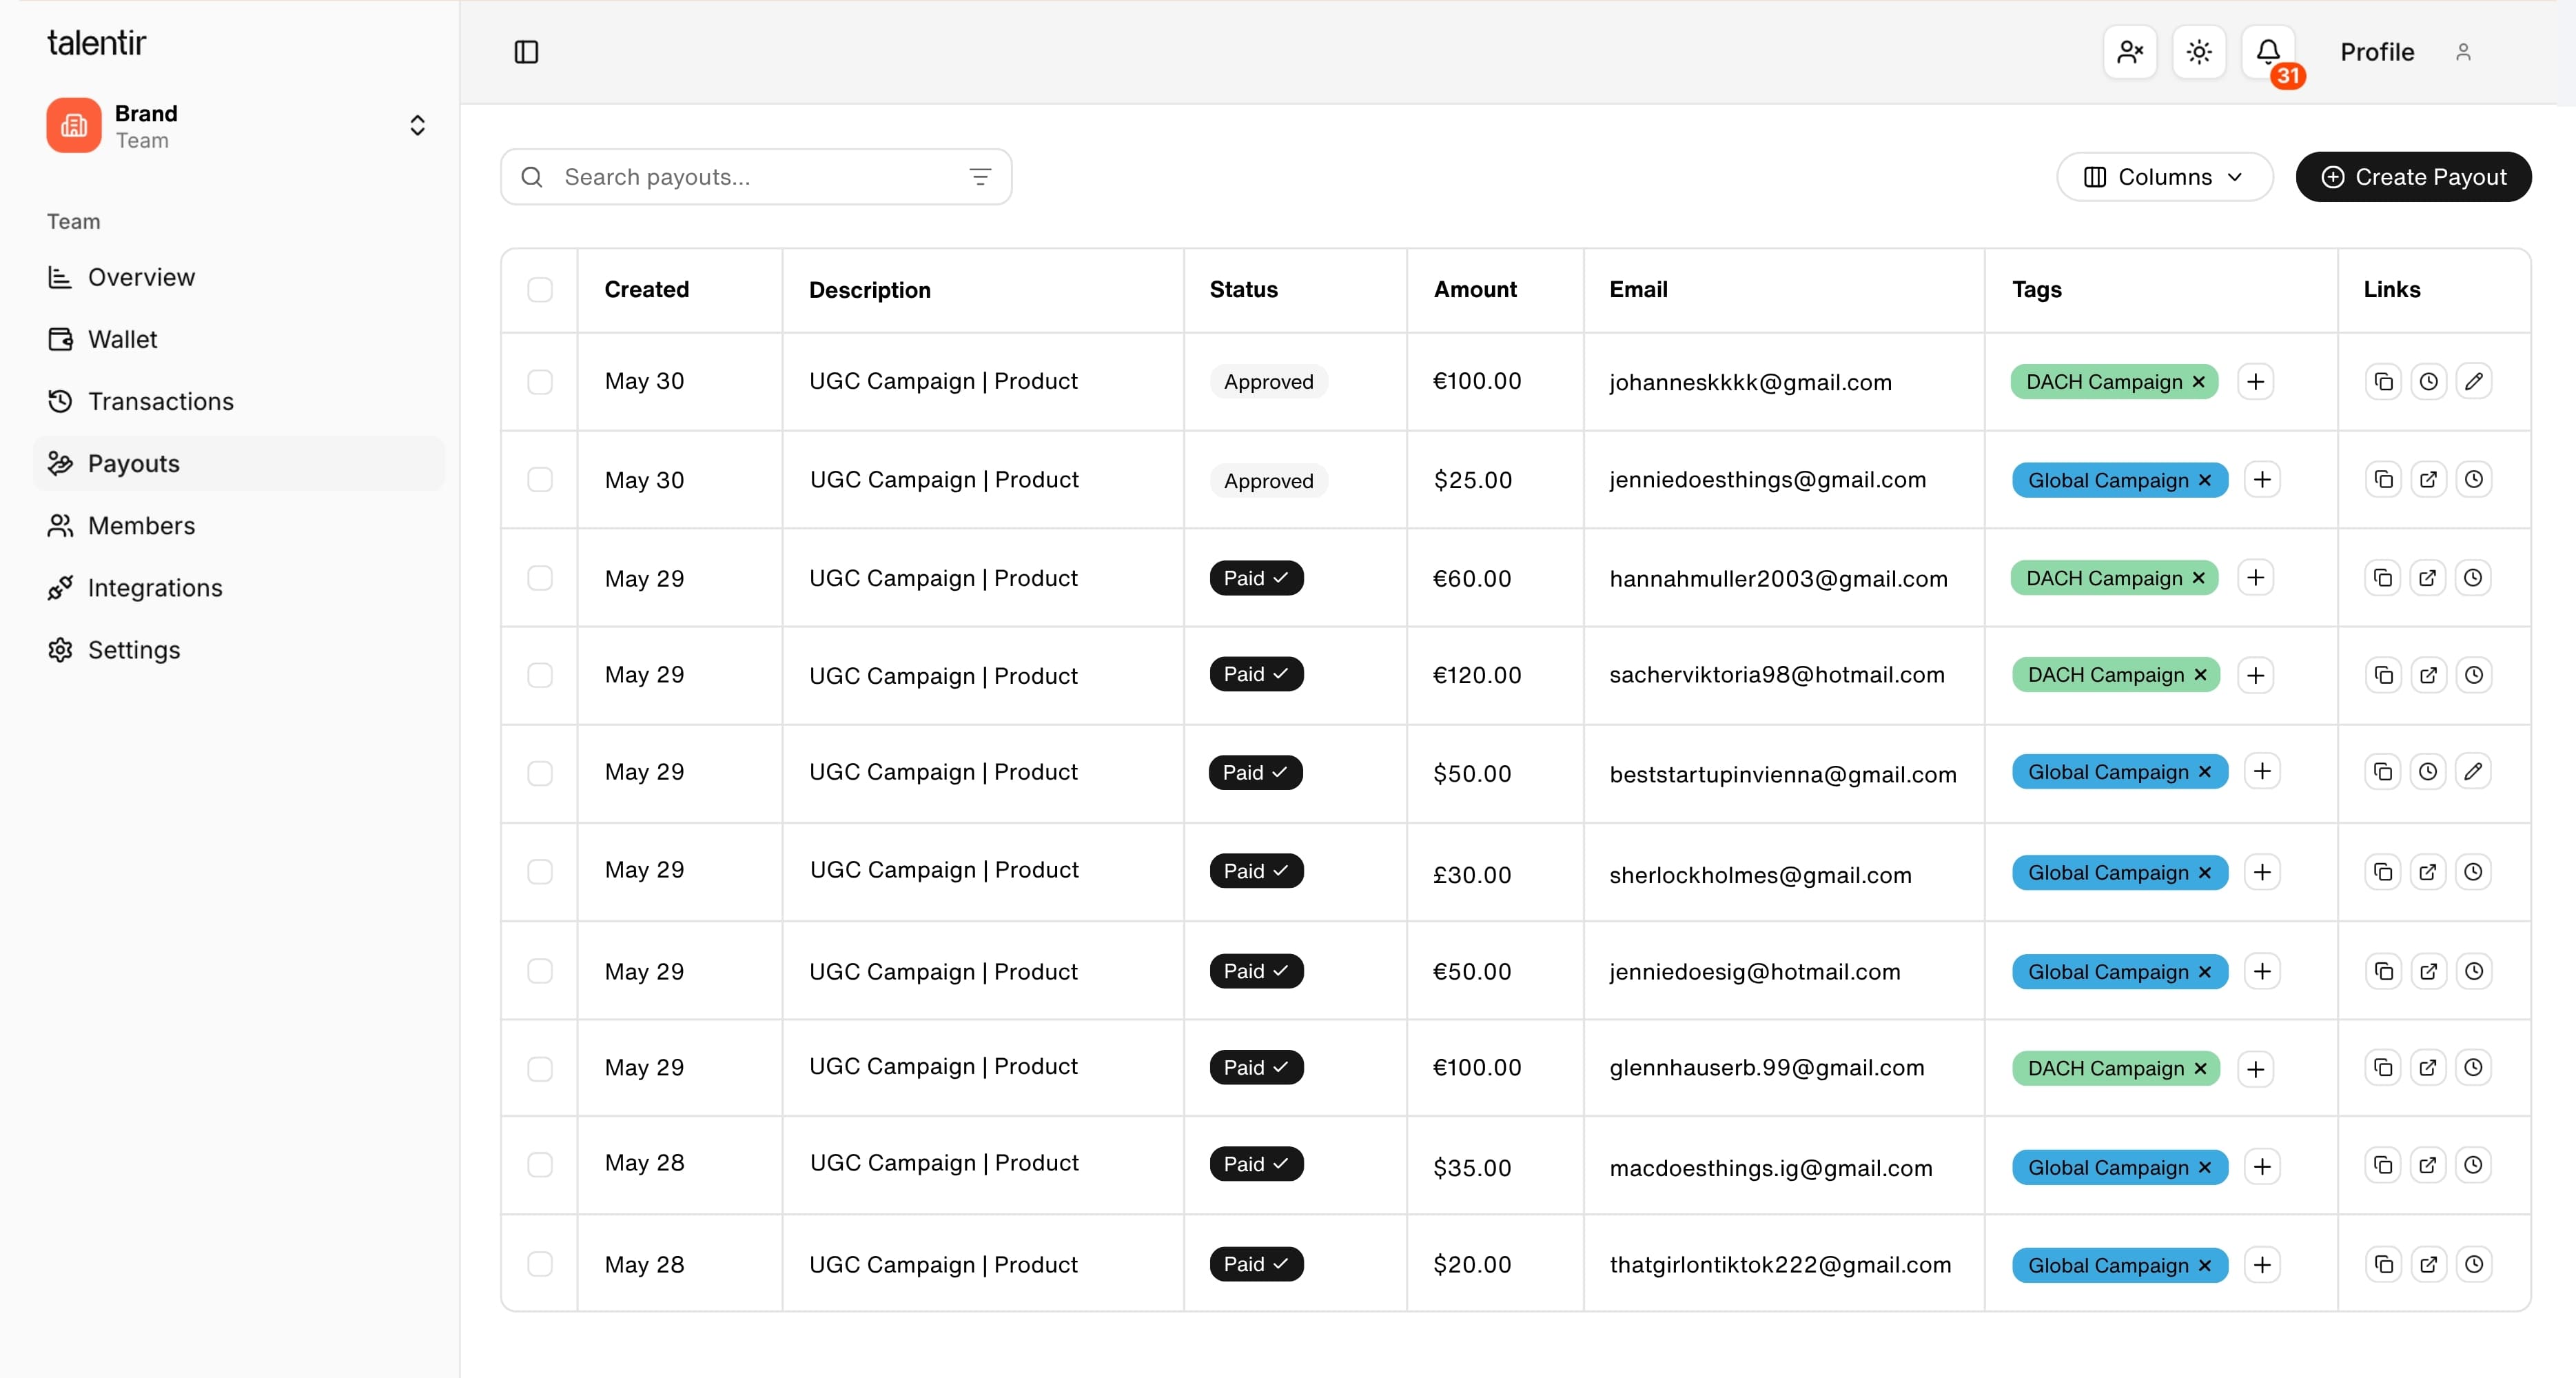Viewport: 2576px width, 1378px height.
Task: Click the talentir logo
Action: pos(97,42)
